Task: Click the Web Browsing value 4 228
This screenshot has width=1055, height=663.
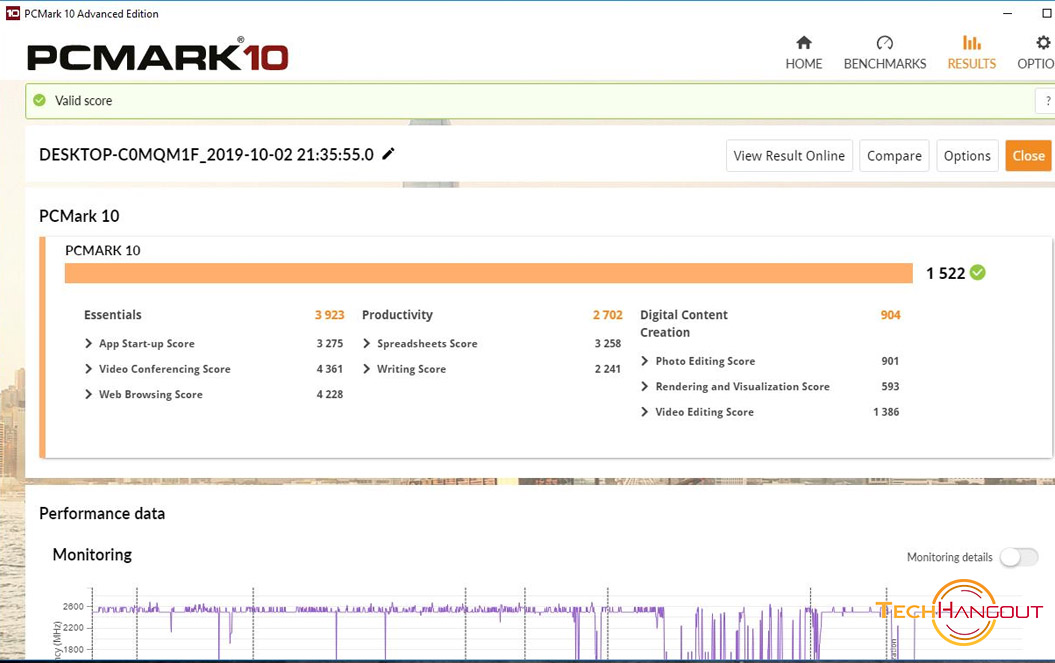Action: tap(330, 394)
